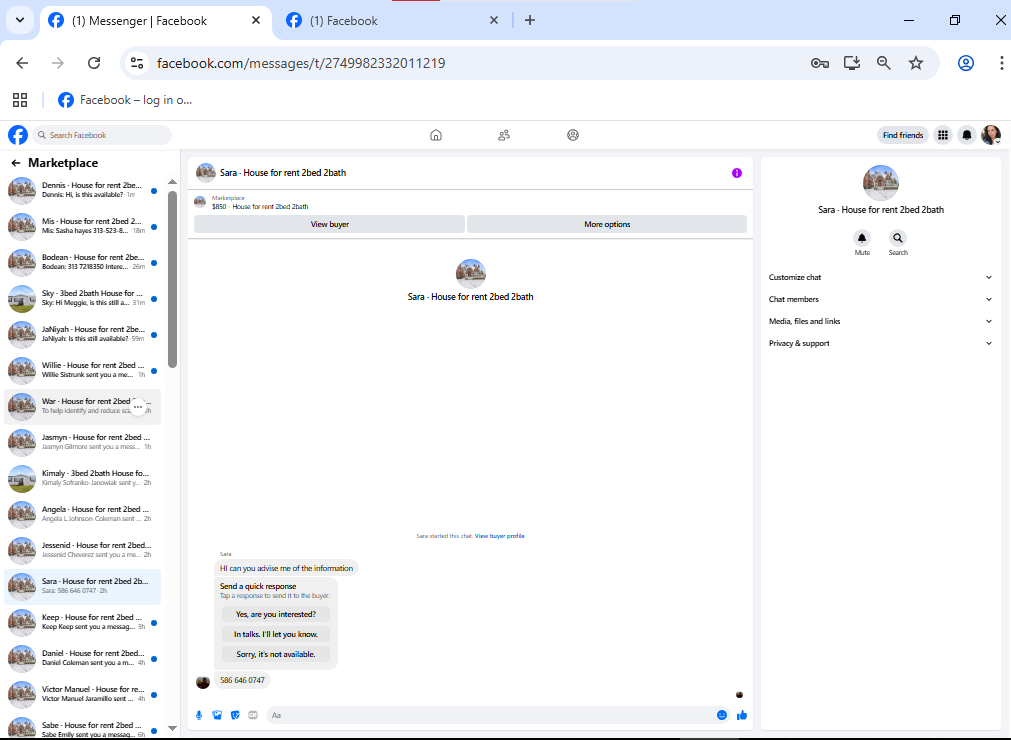Open the account profile picture menu
Image resolution: width=1011 pixels, height=740 pixels.
991,135
